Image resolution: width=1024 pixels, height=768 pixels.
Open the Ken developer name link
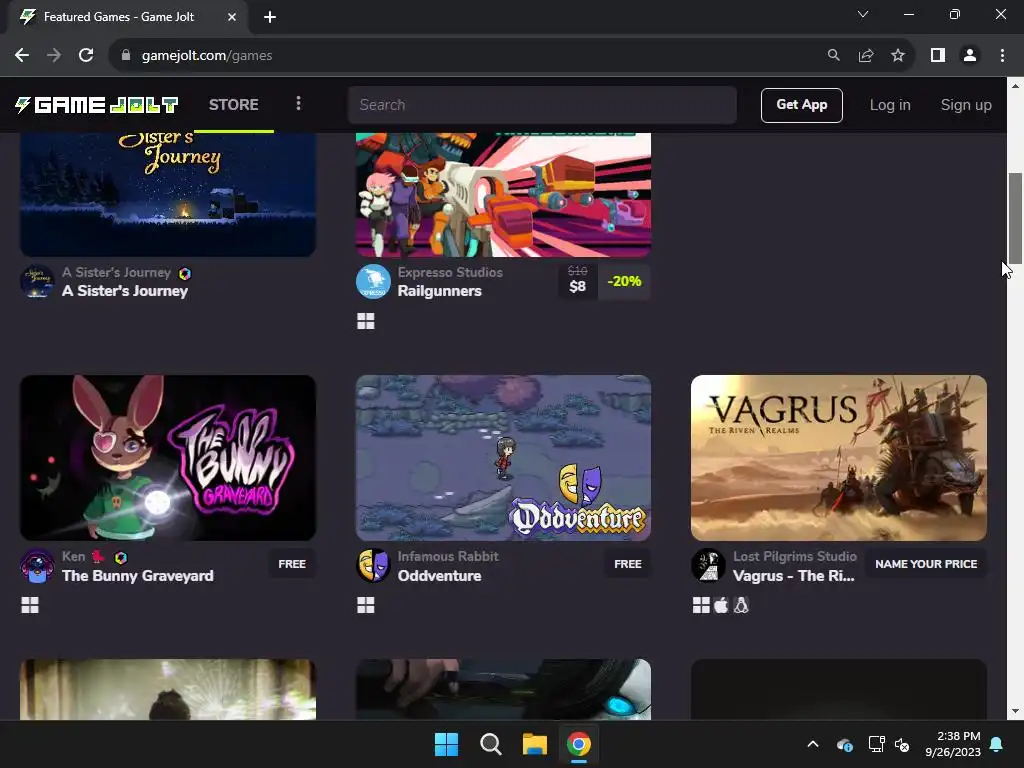(x=73, y=556)
